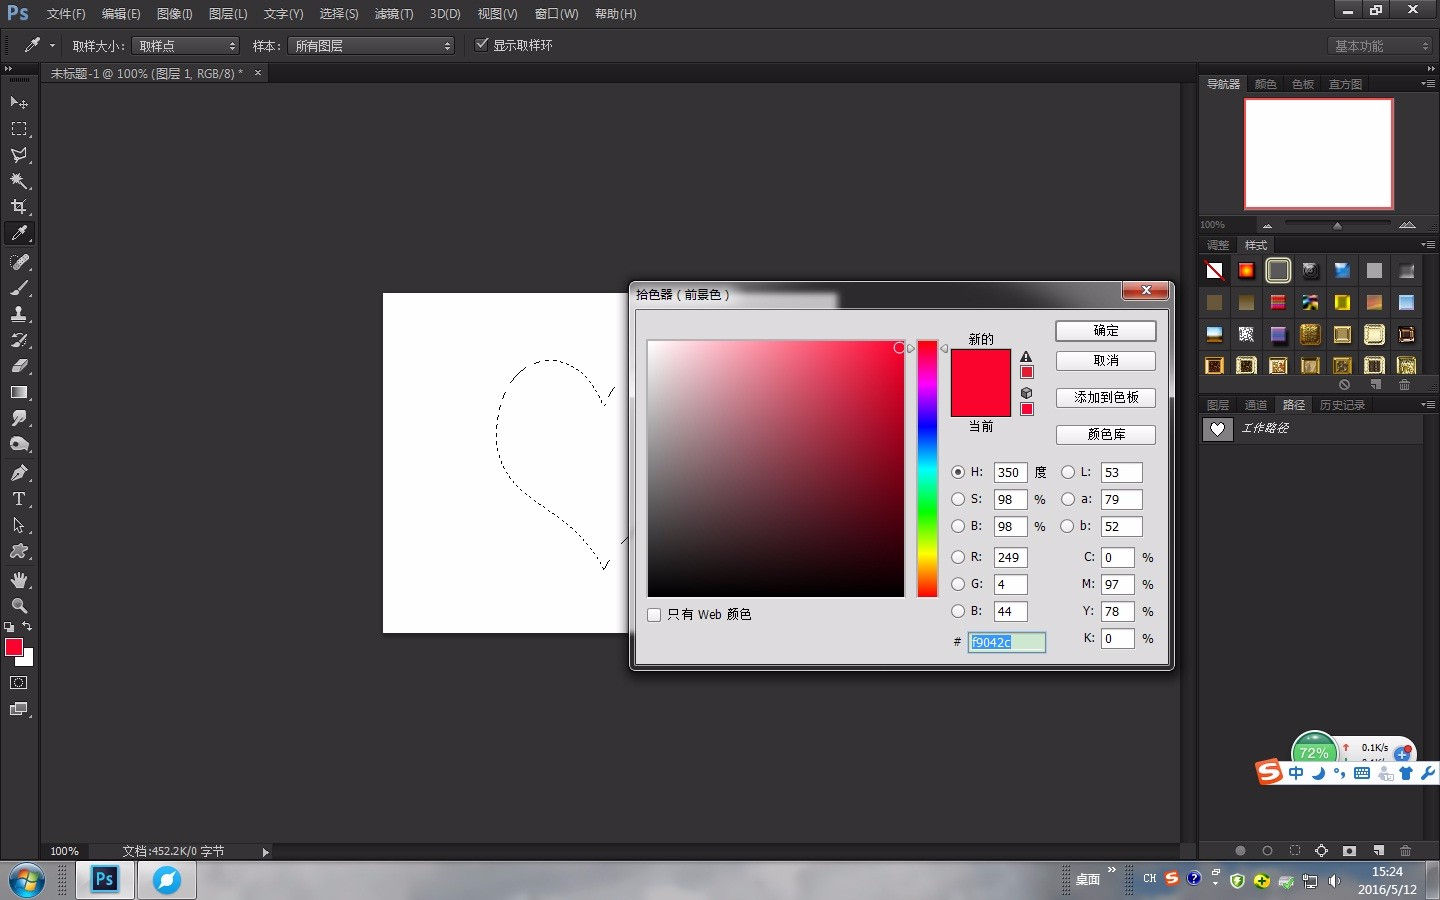Viewport: 1440px width, 900px height.
Task: Select the L lightness radio button
Action: pyautogui.click(x=1068, y=472)
